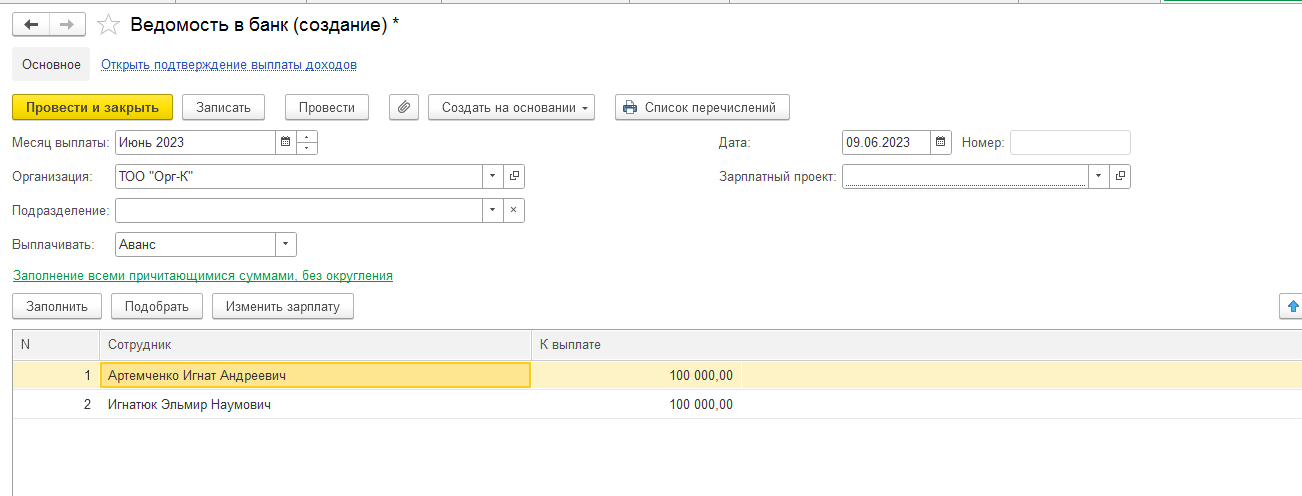Open attached files via paperclip icon
Viewport: 1302px width, 496px height.
pyautogui.click(x=403, y=107)
